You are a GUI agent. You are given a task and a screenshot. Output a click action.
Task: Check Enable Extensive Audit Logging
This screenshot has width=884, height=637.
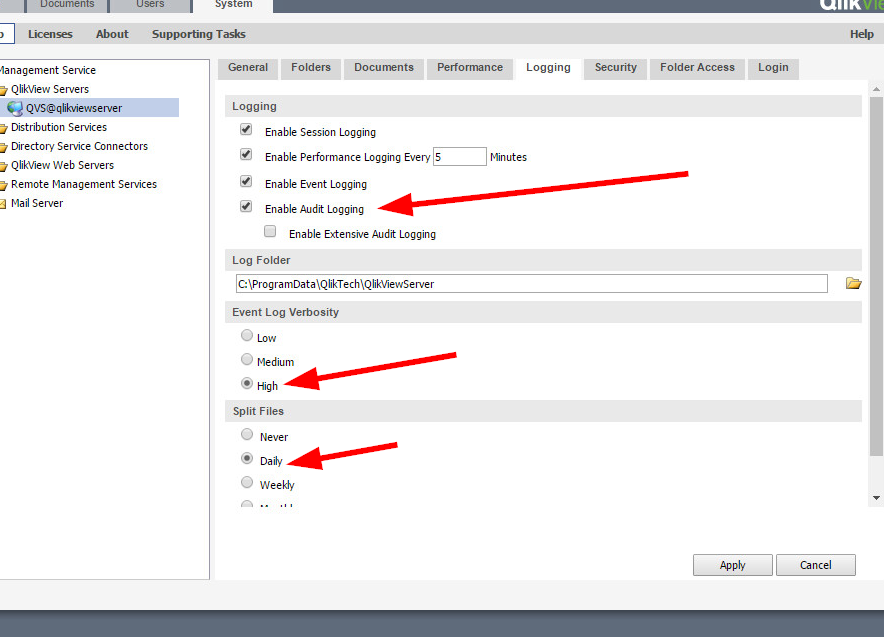[x=270, y=231]
